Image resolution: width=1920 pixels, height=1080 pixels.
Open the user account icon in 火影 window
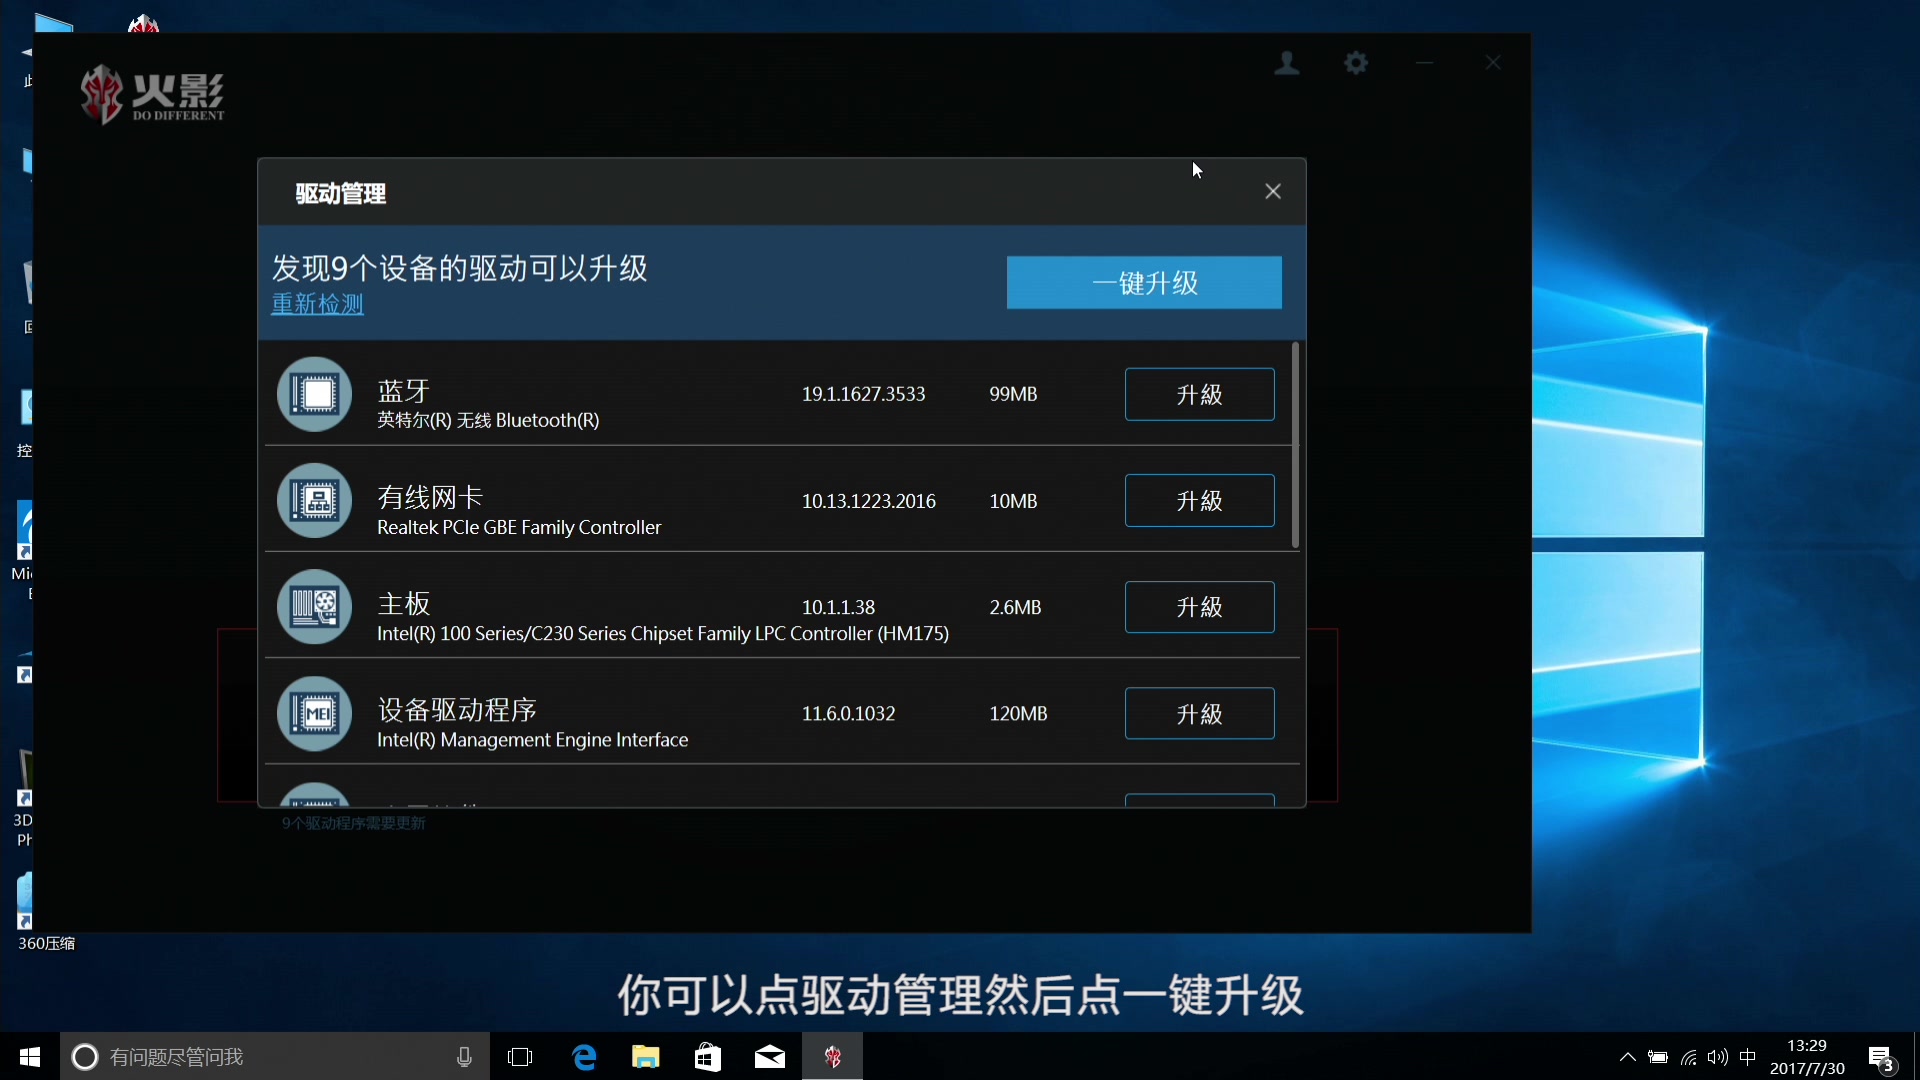(1287, 63)
